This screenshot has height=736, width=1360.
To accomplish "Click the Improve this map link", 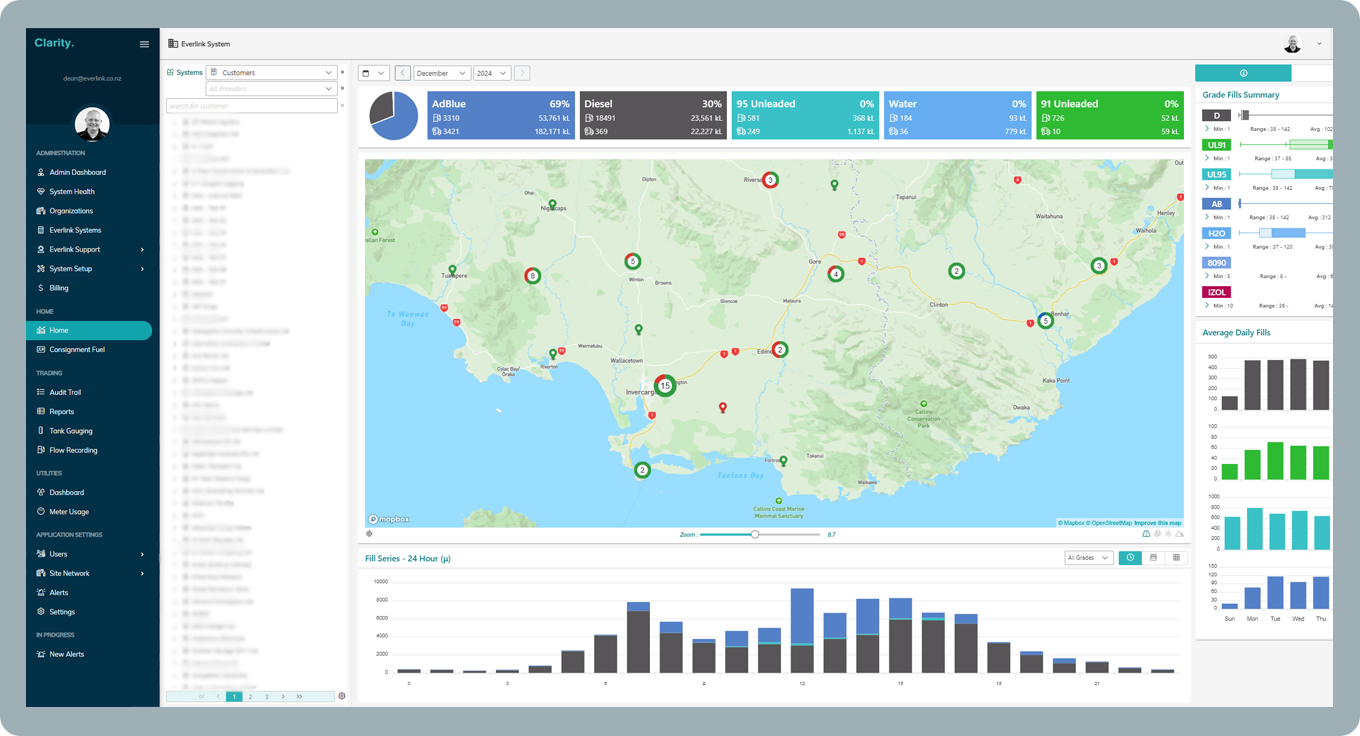I will (x=1157, y=523).
